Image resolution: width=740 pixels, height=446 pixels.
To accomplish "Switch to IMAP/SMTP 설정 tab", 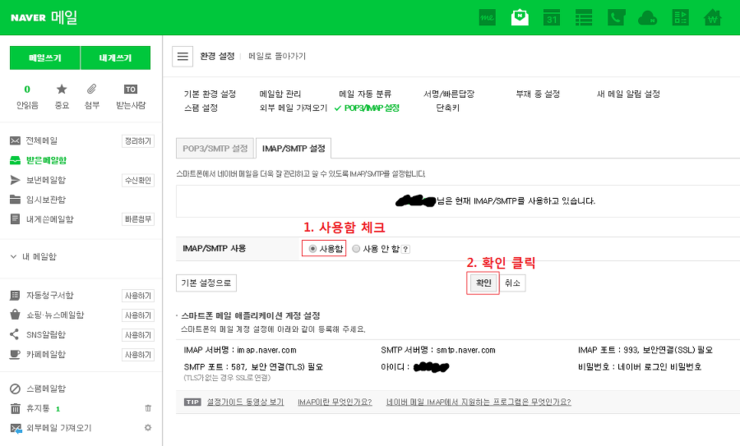I will (x=294, y=148).
